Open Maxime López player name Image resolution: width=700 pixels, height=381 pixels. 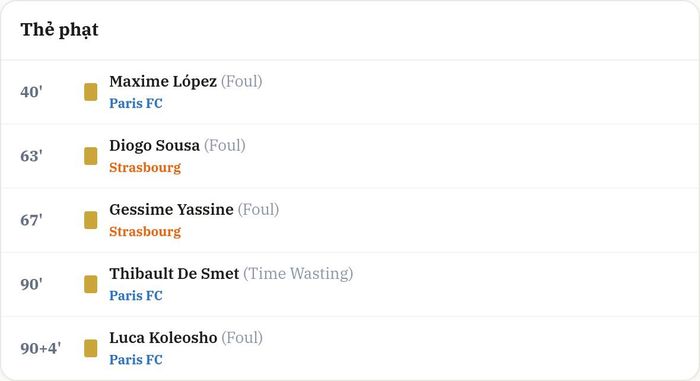pyautogui.click(x=163, y=82)
